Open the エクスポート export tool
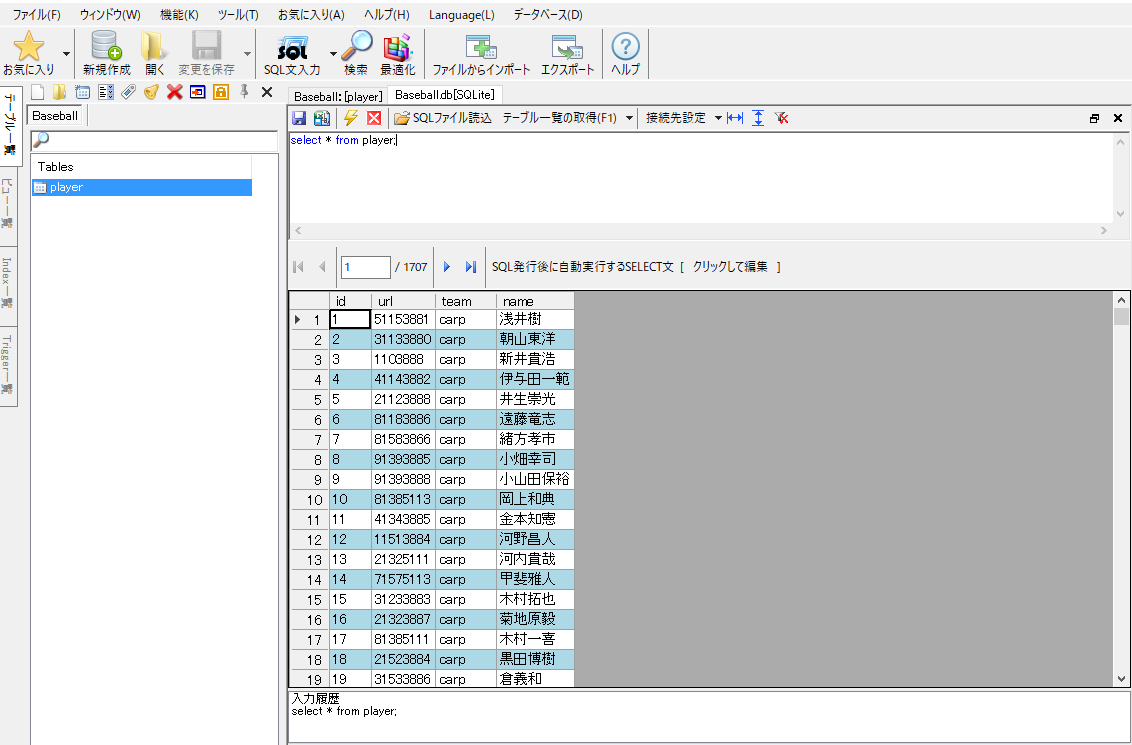 (566, 52)
